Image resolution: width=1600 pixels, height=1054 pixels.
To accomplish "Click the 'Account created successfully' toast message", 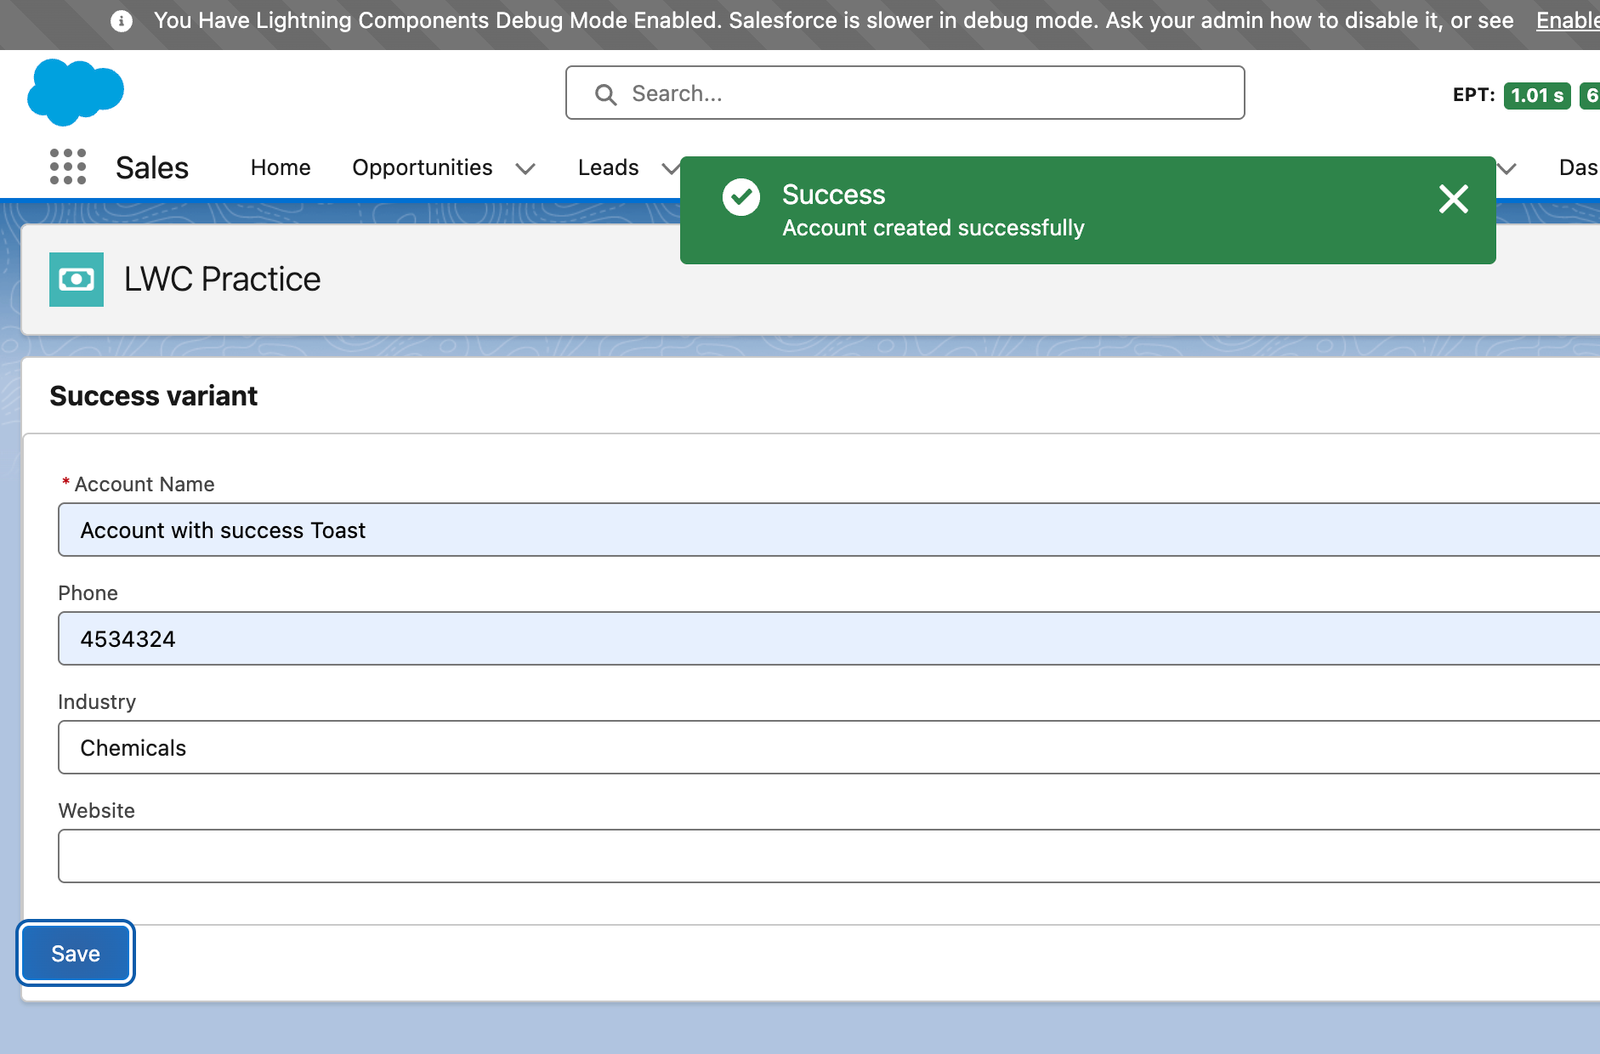I will click(x=933, y=228).
